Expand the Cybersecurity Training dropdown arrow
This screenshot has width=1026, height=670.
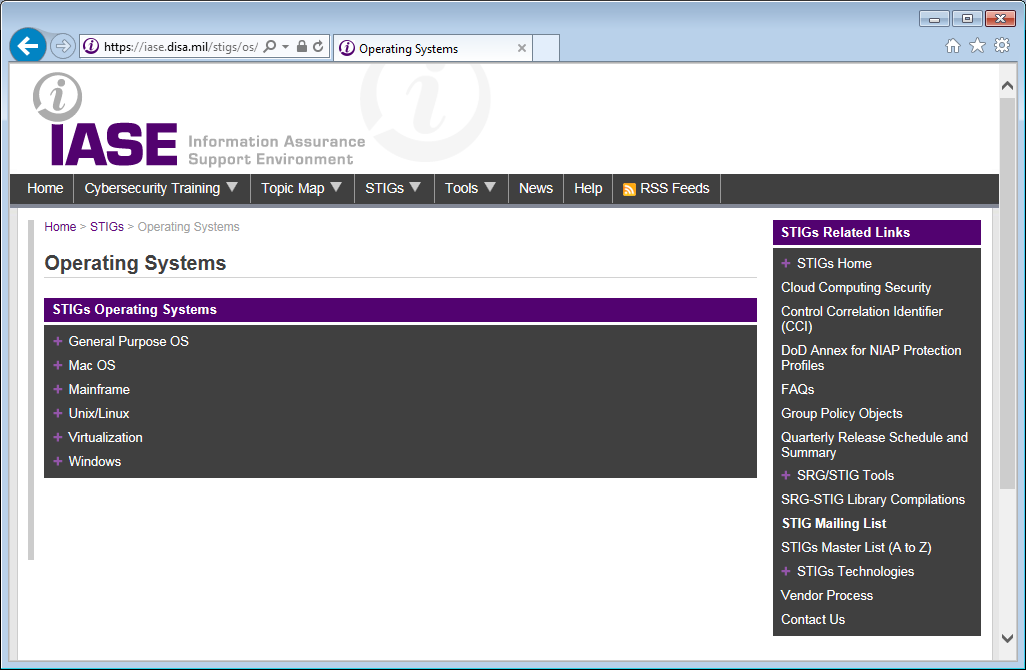pyautogui.click(x=232, y=187)
